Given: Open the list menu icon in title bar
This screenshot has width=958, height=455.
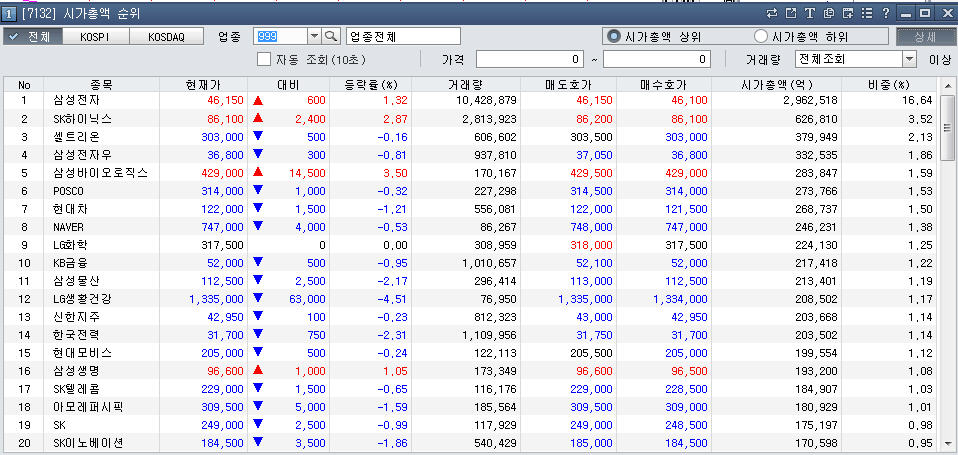Looking at the screenshot, I should coord(867,13).
